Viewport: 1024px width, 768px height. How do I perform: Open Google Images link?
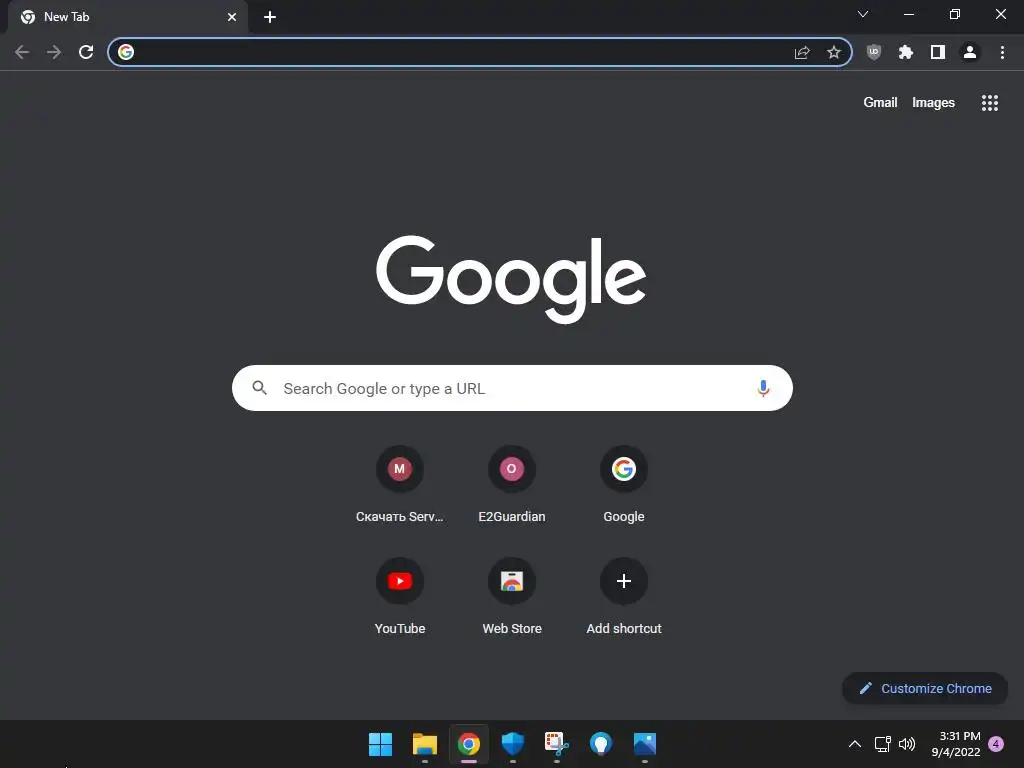(x=933, y=103)
